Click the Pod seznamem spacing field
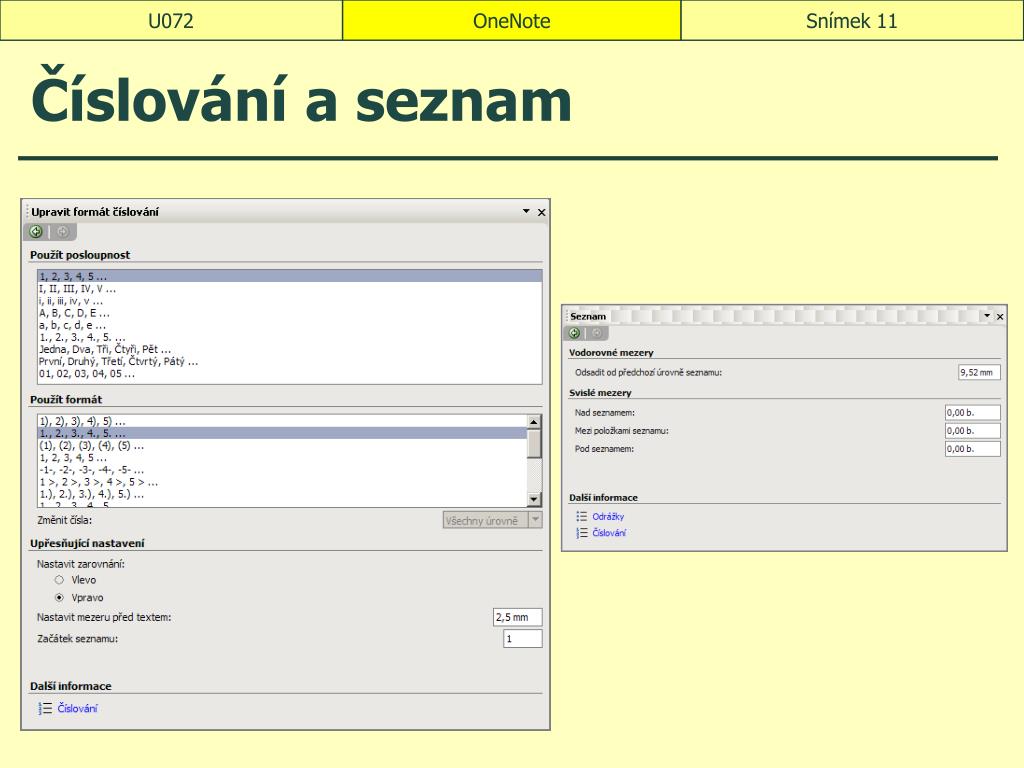 (972, 449)
